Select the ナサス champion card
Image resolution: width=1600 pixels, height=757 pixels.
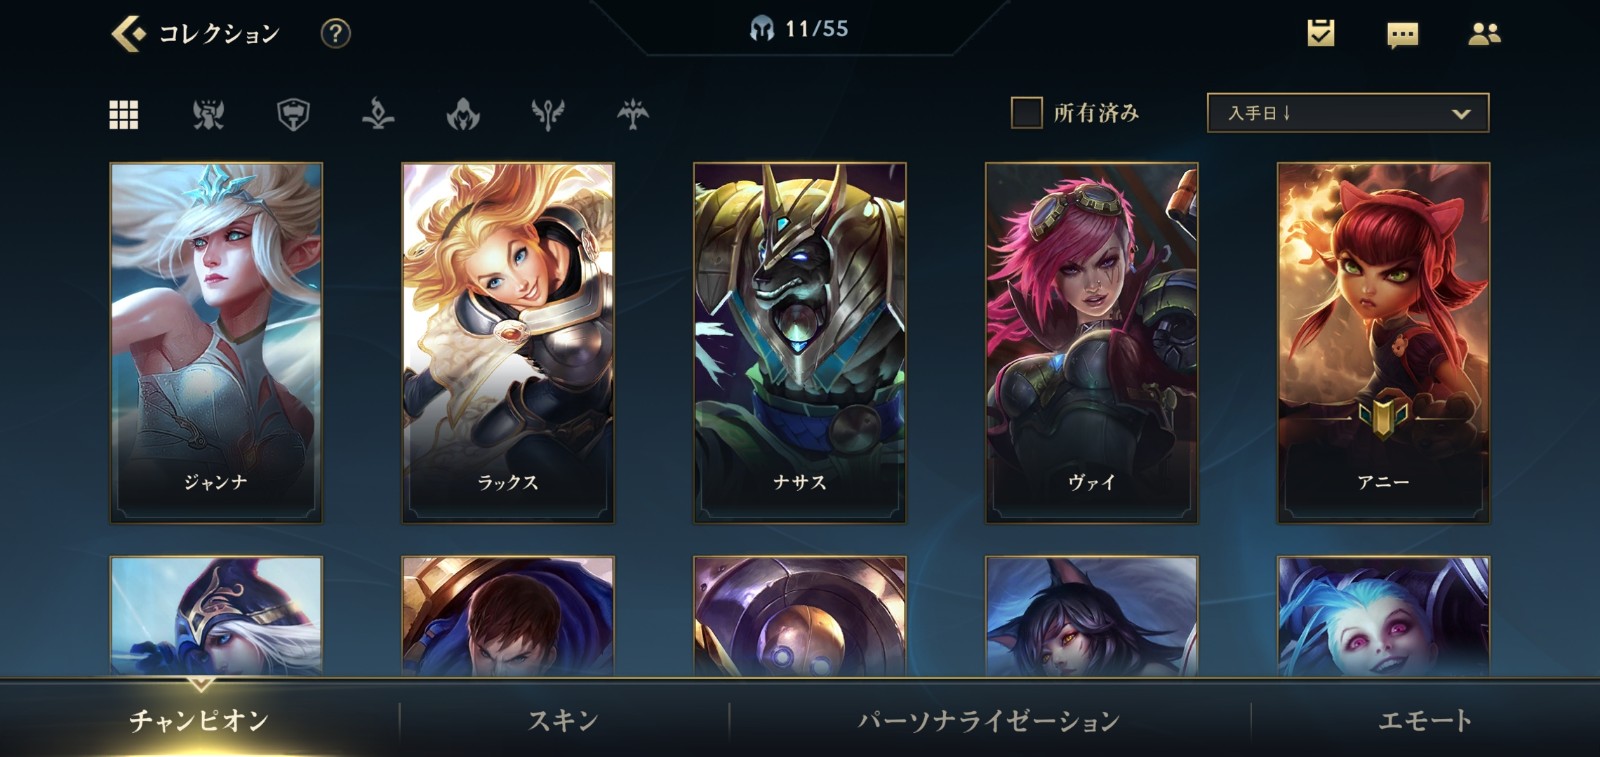(x=800, y=342)
